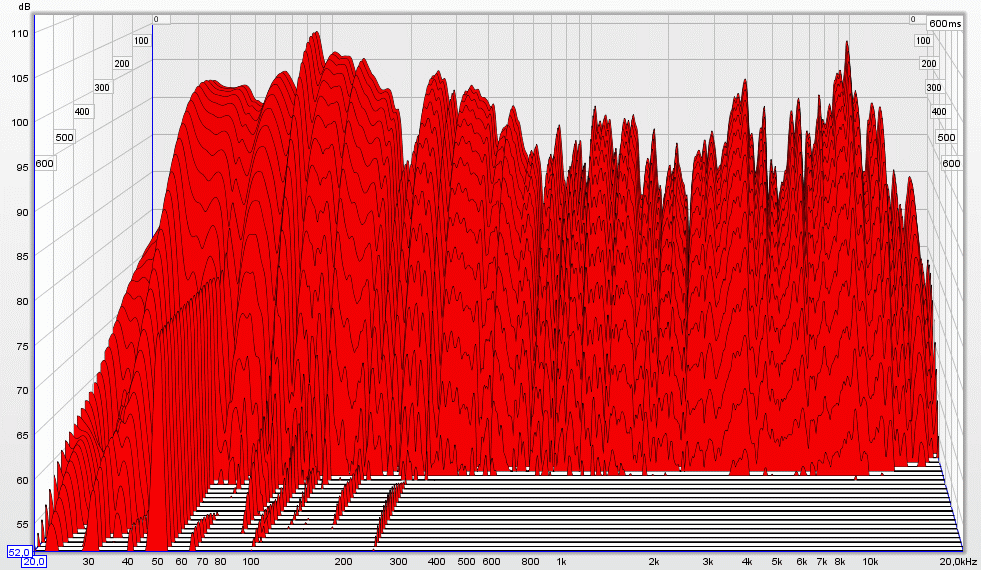Click the 20.0 frequency start field
The image size is (981, 570).
pos(35,562)
